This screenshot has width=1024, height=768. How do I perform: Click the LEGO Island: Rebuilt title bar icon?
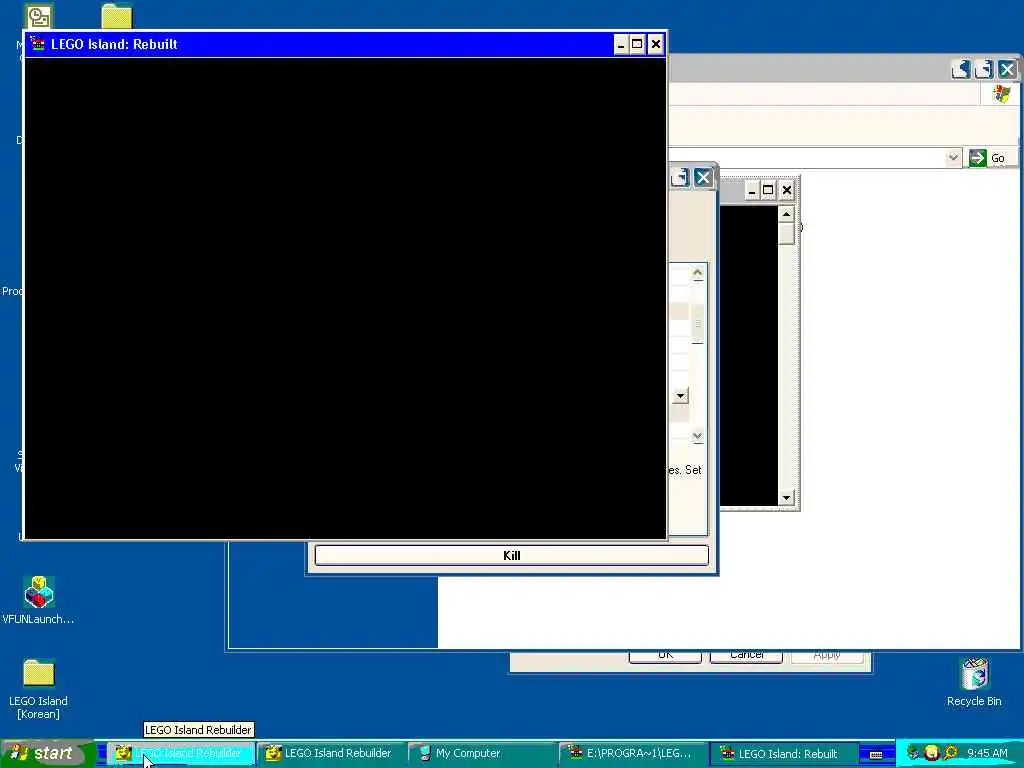click(38, 44)
